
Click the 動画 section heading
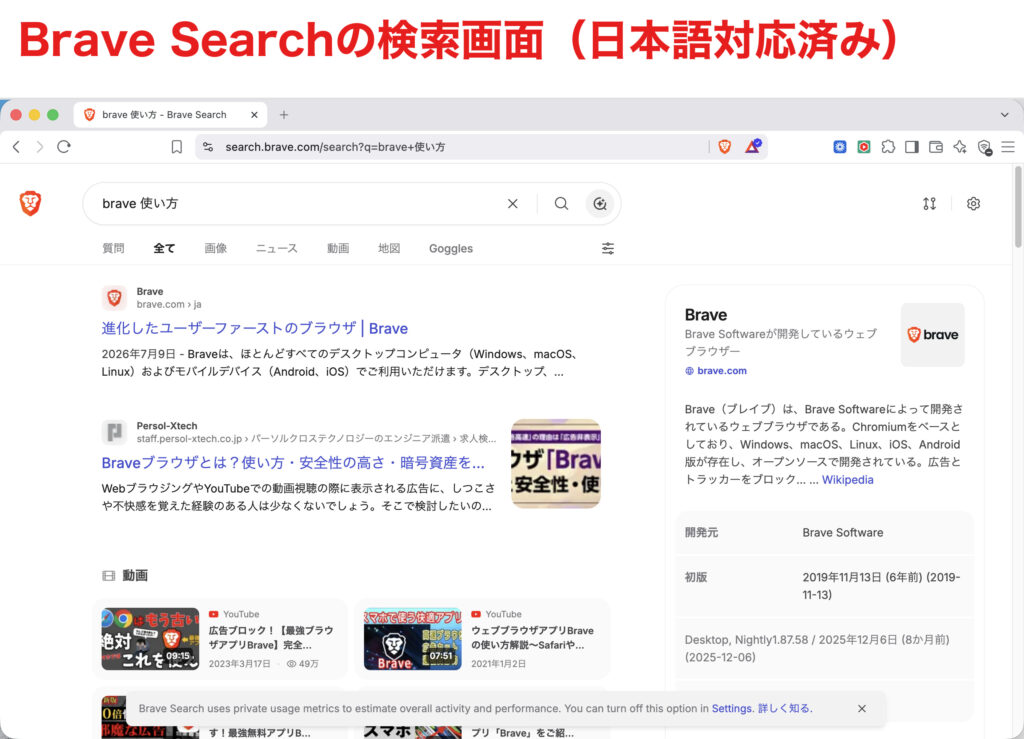pos(135,575)
